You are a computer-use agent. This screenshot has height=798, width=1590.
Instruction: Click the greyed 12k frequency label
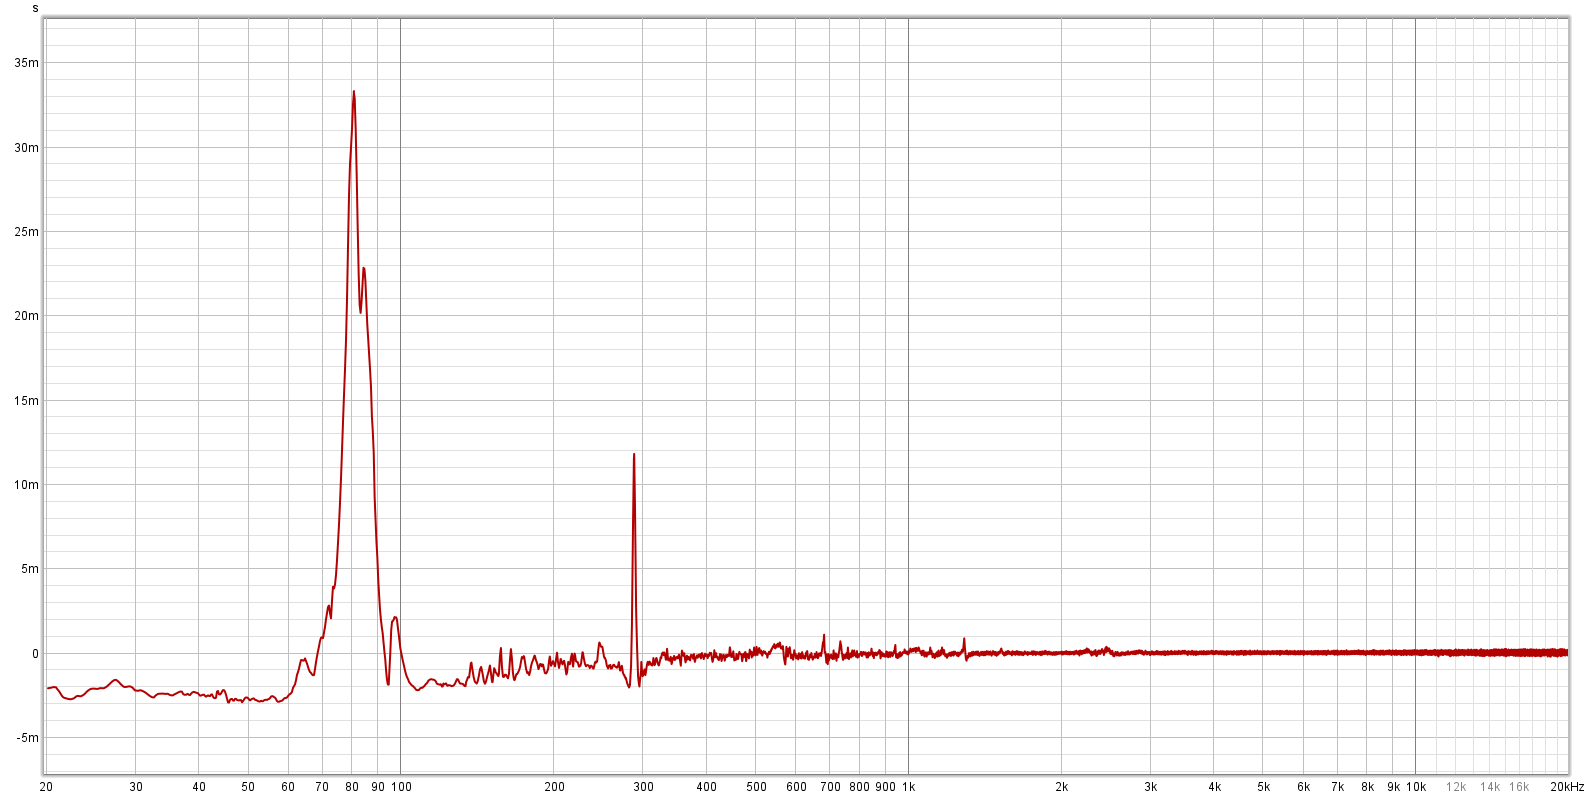[1456, 787]
